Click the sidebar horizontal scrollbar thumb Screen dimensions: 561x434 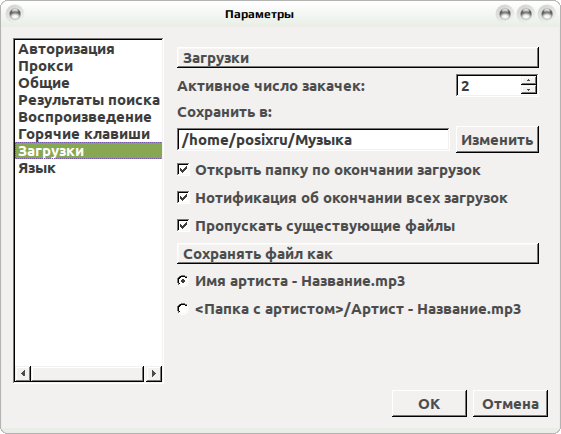(87, 374)
